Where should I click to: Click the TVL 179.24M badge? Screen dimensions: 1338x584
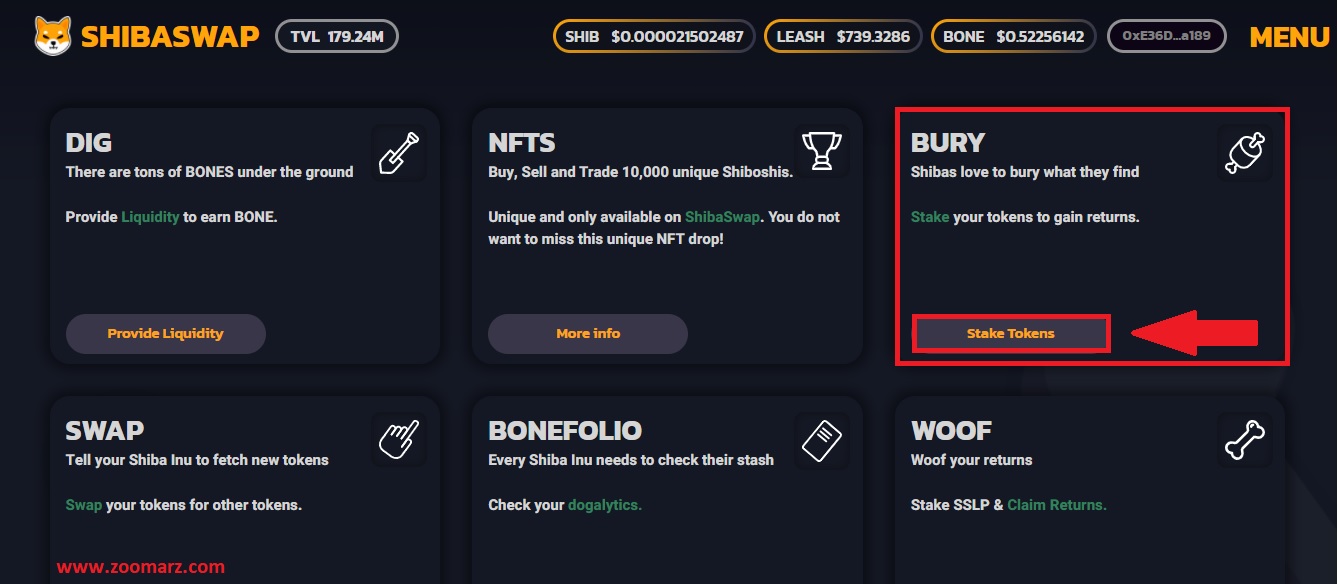337,36
